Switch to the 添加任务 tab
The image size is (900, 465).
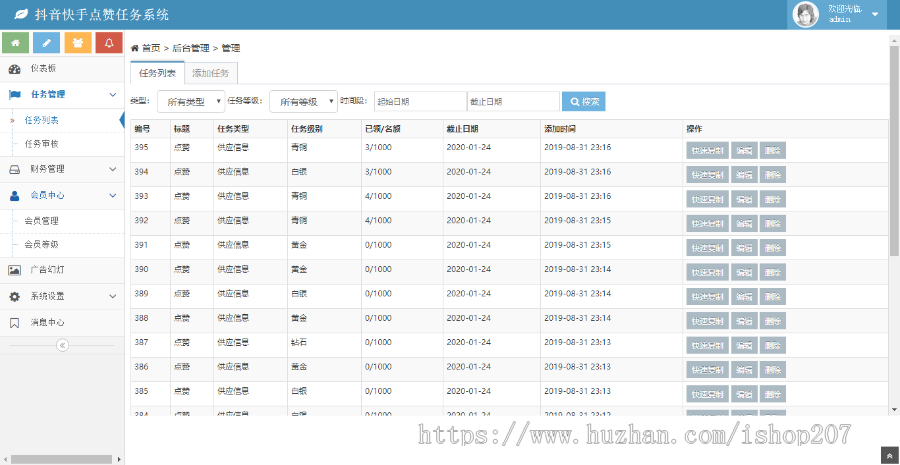click(x=211, y=73)
